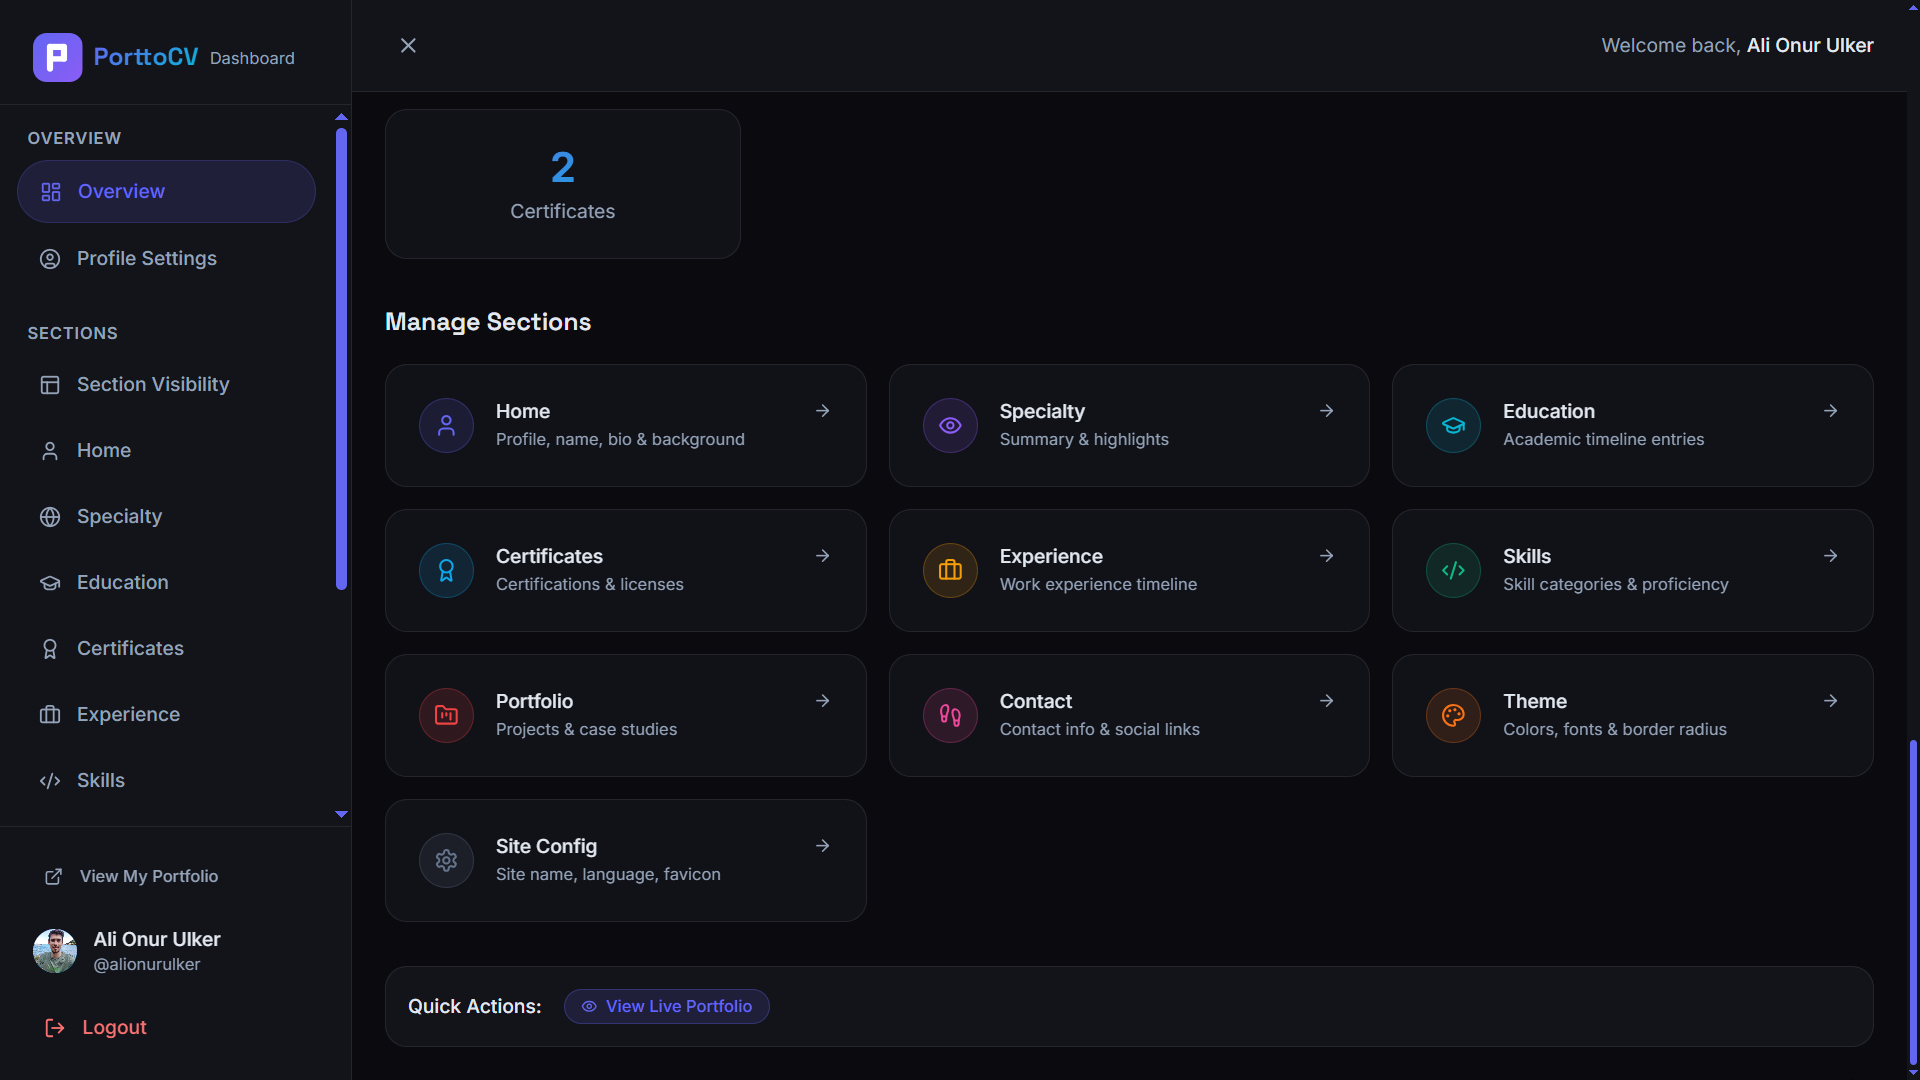Click the Experience card briefcase icon

(x=950, y=570)
